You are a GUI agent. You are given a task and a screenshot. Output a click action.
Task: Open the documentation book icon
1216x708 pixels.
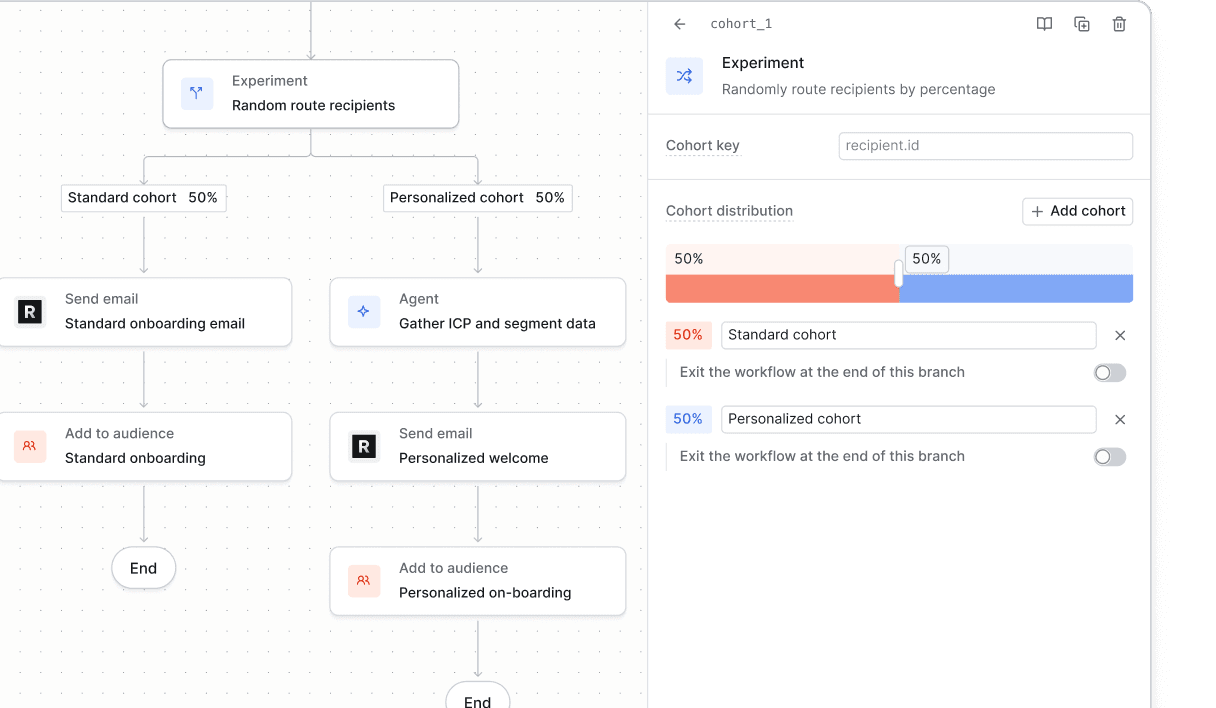point(1044,24)
